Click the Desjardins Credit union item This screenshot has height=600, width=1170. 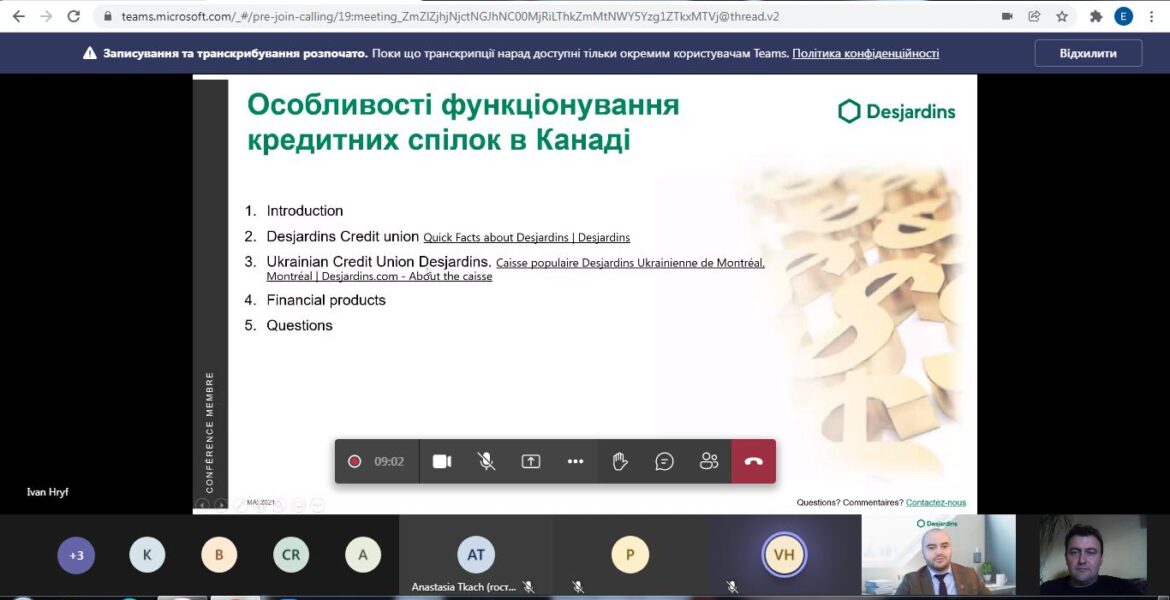[x=342, y=237]
